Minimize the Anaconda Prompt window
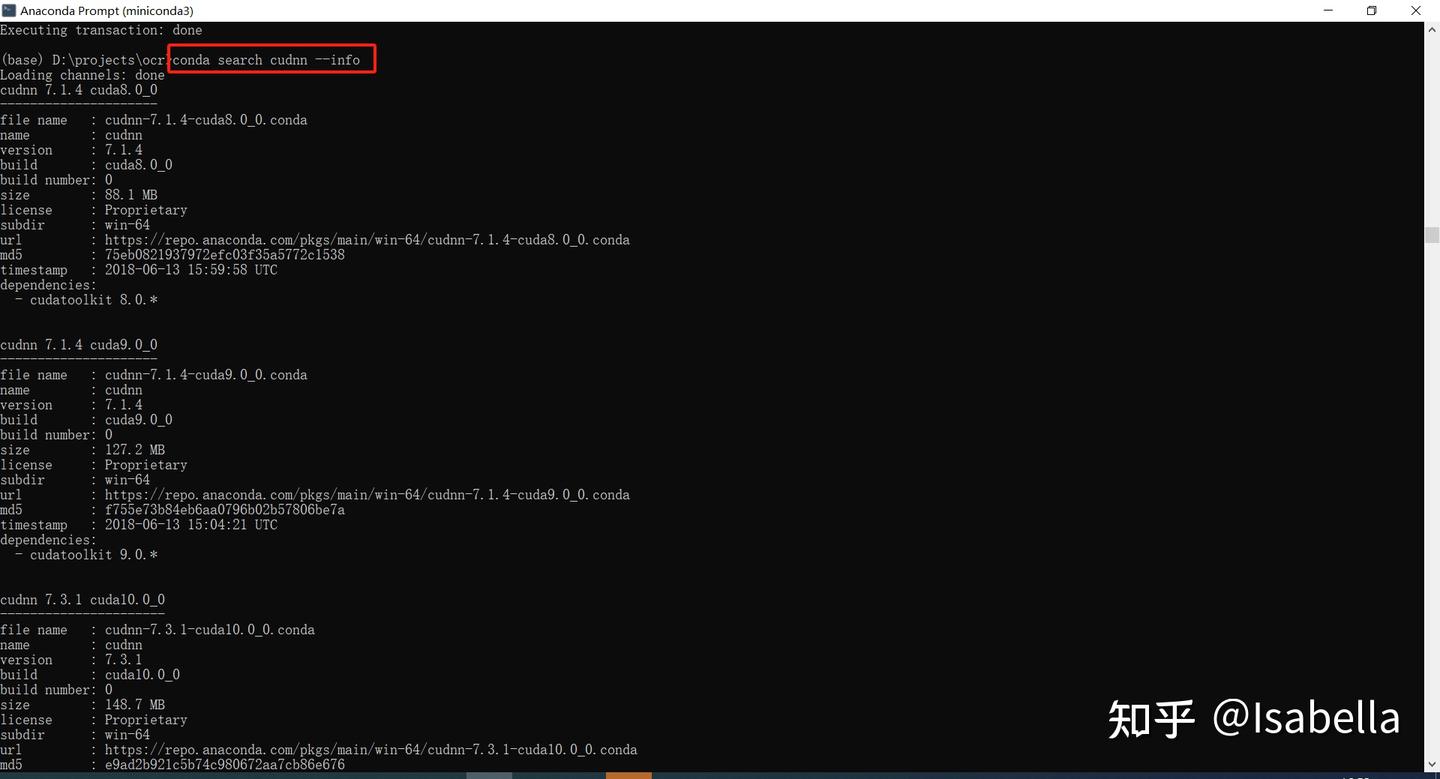 coord(1328,10)
